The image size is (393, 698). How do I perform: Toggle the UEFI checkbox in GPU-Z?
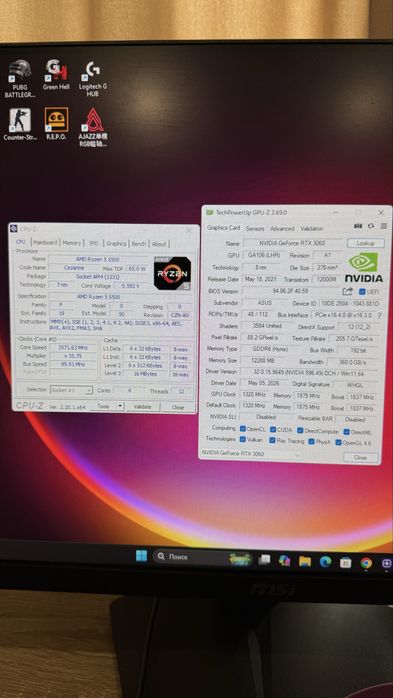pos(362,292)
